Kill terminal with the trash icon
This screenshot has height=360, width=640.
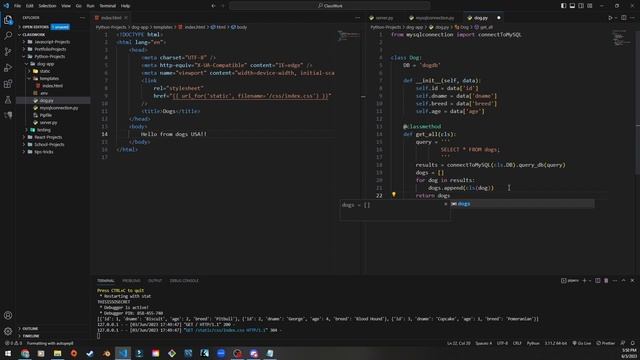pos(606,280)
